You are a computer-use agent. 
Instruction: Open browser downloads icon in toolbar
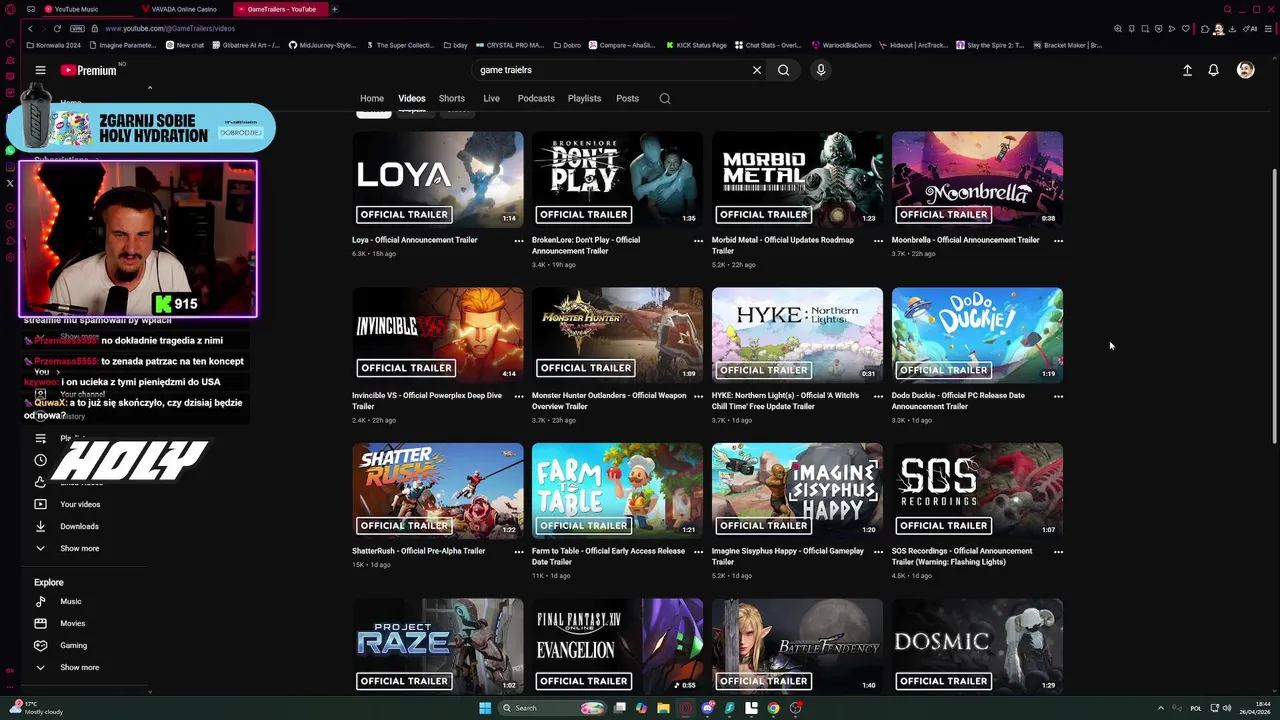tap(1232, 28)
